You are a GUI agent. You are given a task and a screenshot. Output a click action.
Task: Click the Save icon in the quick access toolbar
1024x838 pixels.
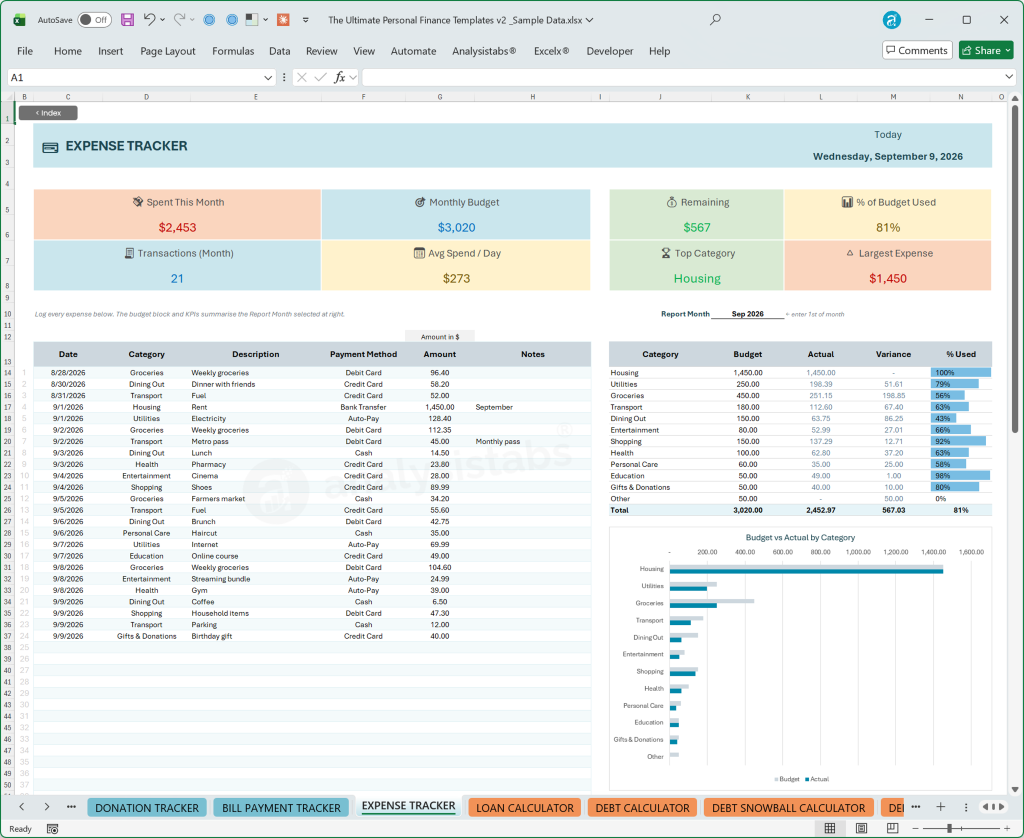(127, 20)
